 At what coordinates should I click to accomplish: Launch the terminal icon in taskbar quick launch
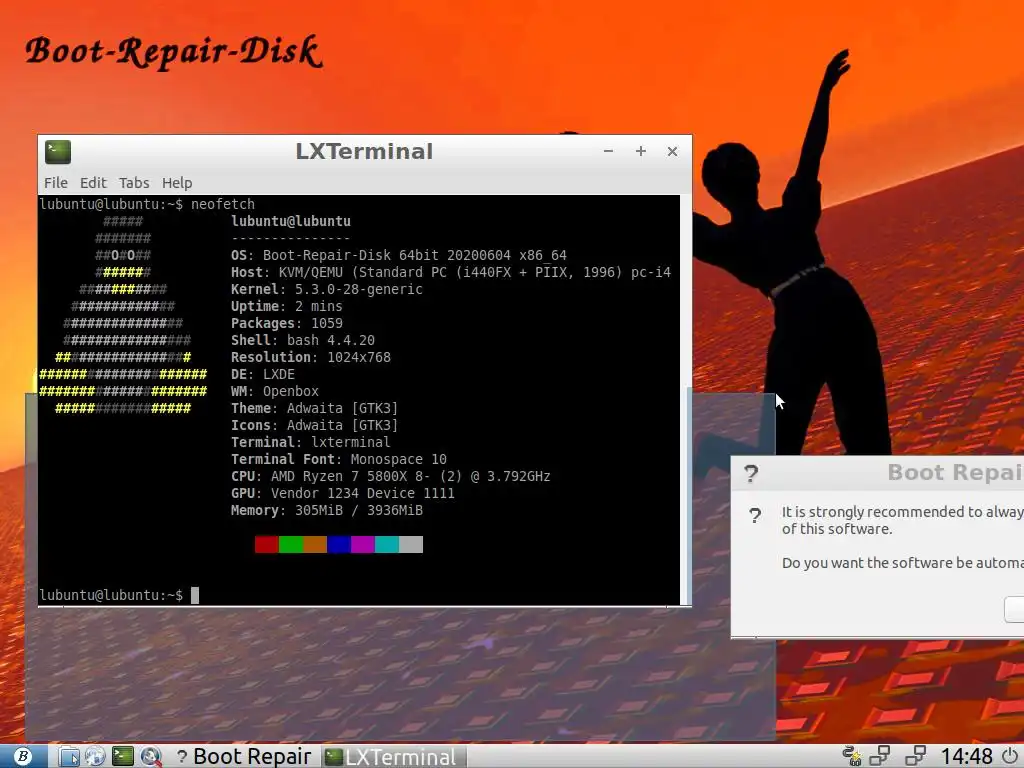coord(123,756)
